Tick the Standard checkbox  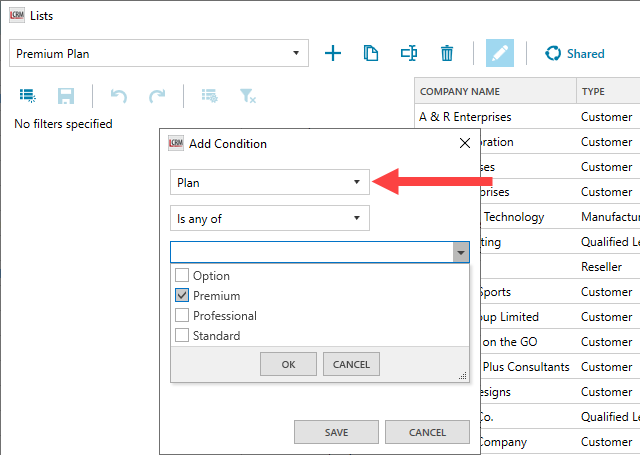click(x=182, y=336)
